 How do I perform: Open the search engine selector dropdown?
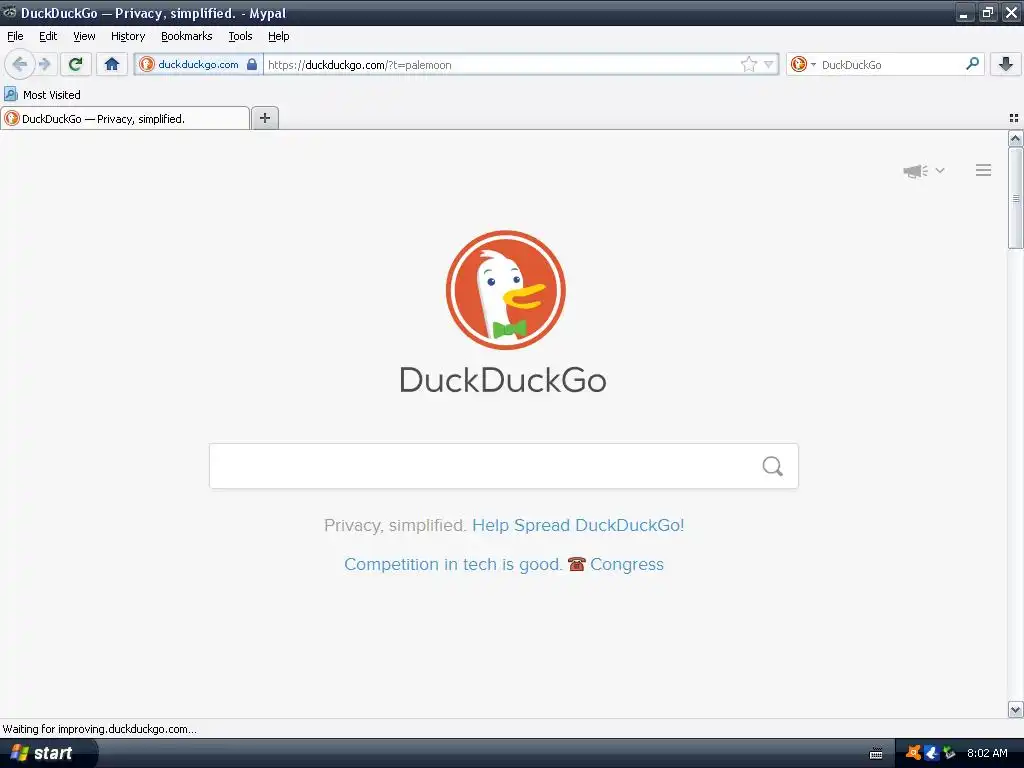[803, 64]
